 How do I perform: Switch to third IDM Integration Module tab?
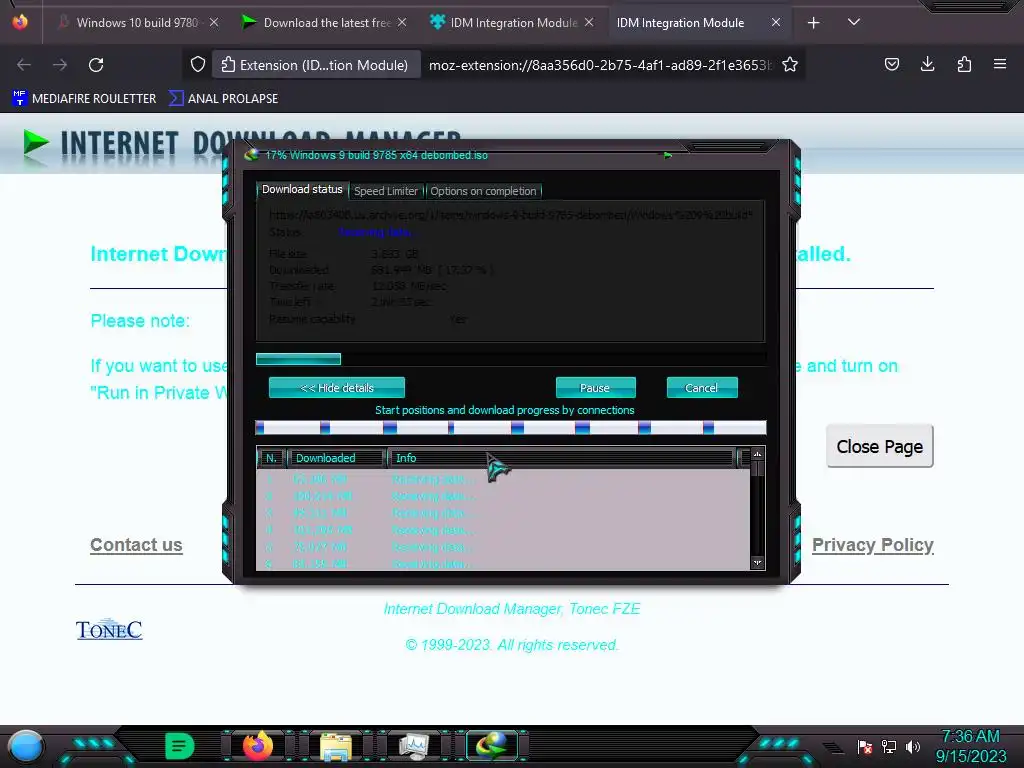click(x=513, y=23)
